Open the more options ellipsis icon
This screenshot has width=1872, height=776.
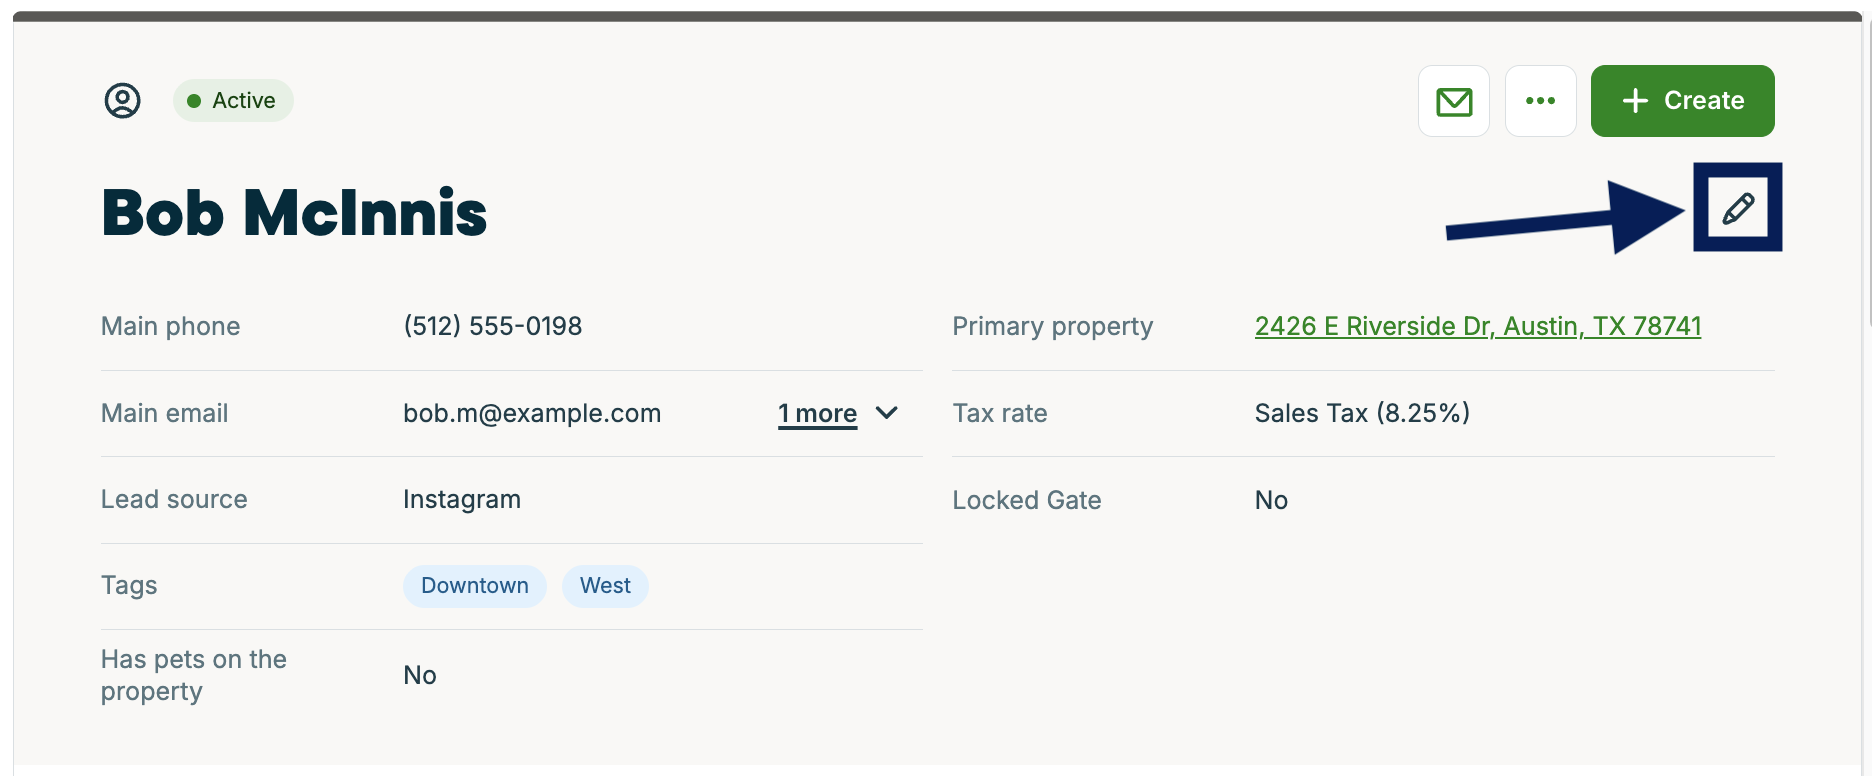[x=1540, y=100]
